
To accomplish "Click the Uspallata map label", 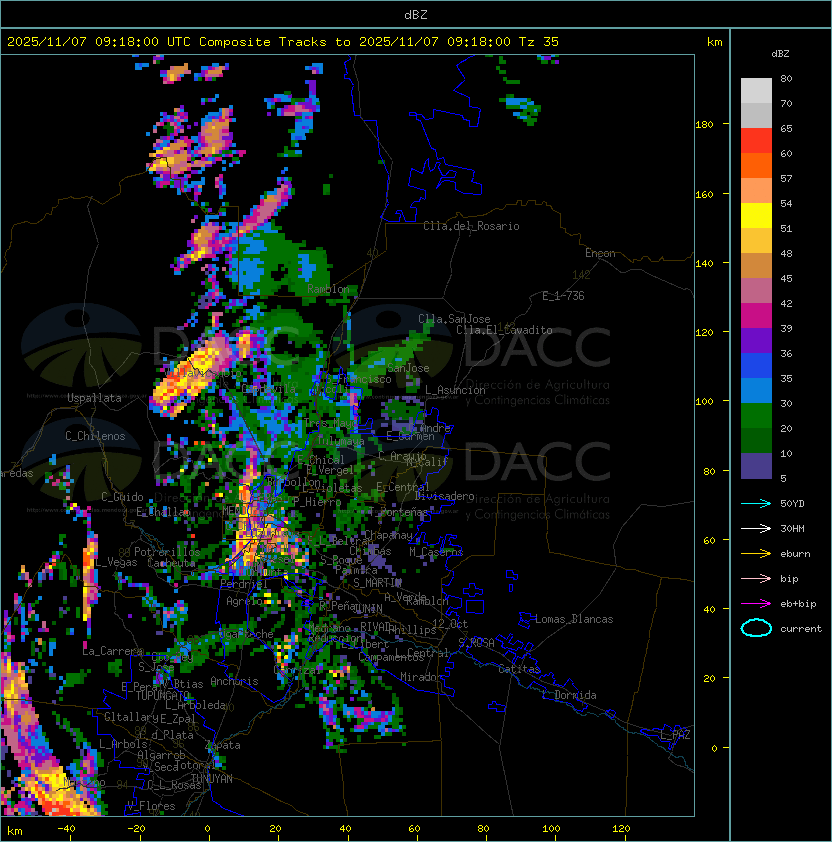I will pos(94,398).
